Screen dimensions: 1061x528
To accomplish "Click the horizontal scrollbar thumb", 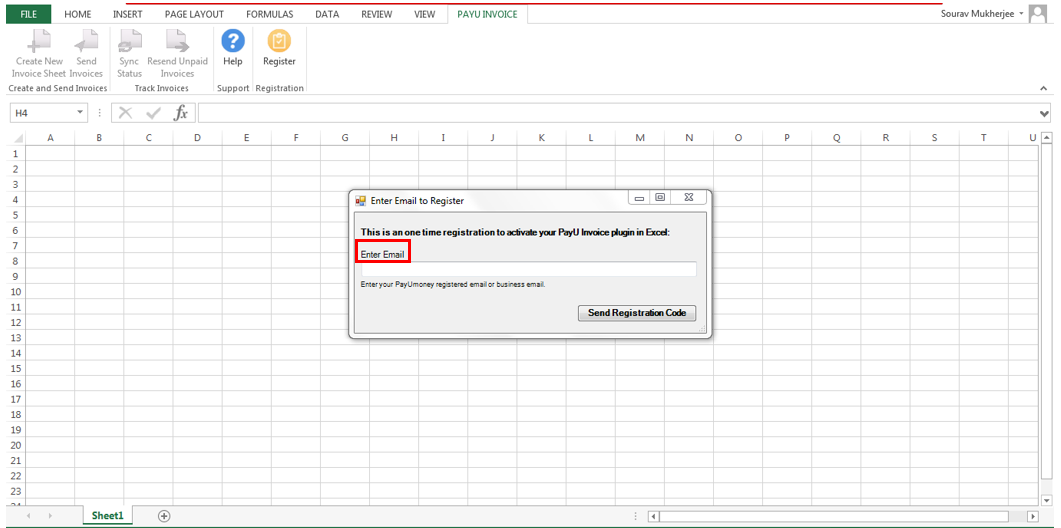I will click(x=834, y=516).
